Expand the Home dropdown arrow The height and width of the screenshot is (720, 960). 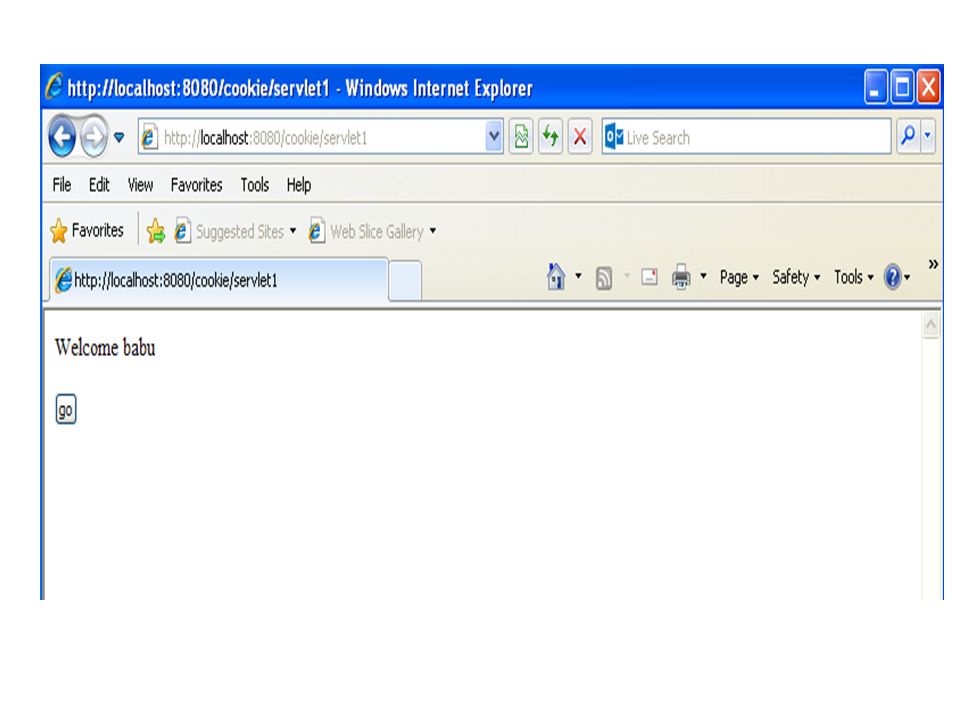(578, 276)
